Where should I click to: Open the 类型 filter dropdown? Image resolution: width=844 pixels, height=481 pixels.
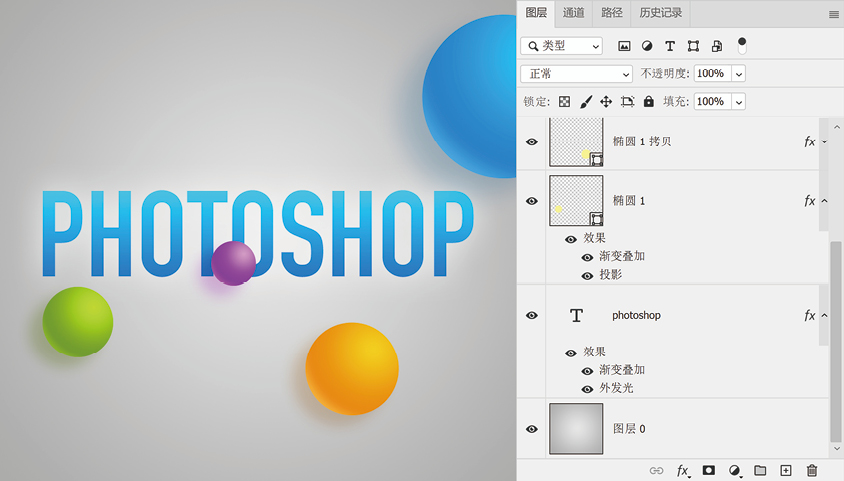[x=561, y=46]
